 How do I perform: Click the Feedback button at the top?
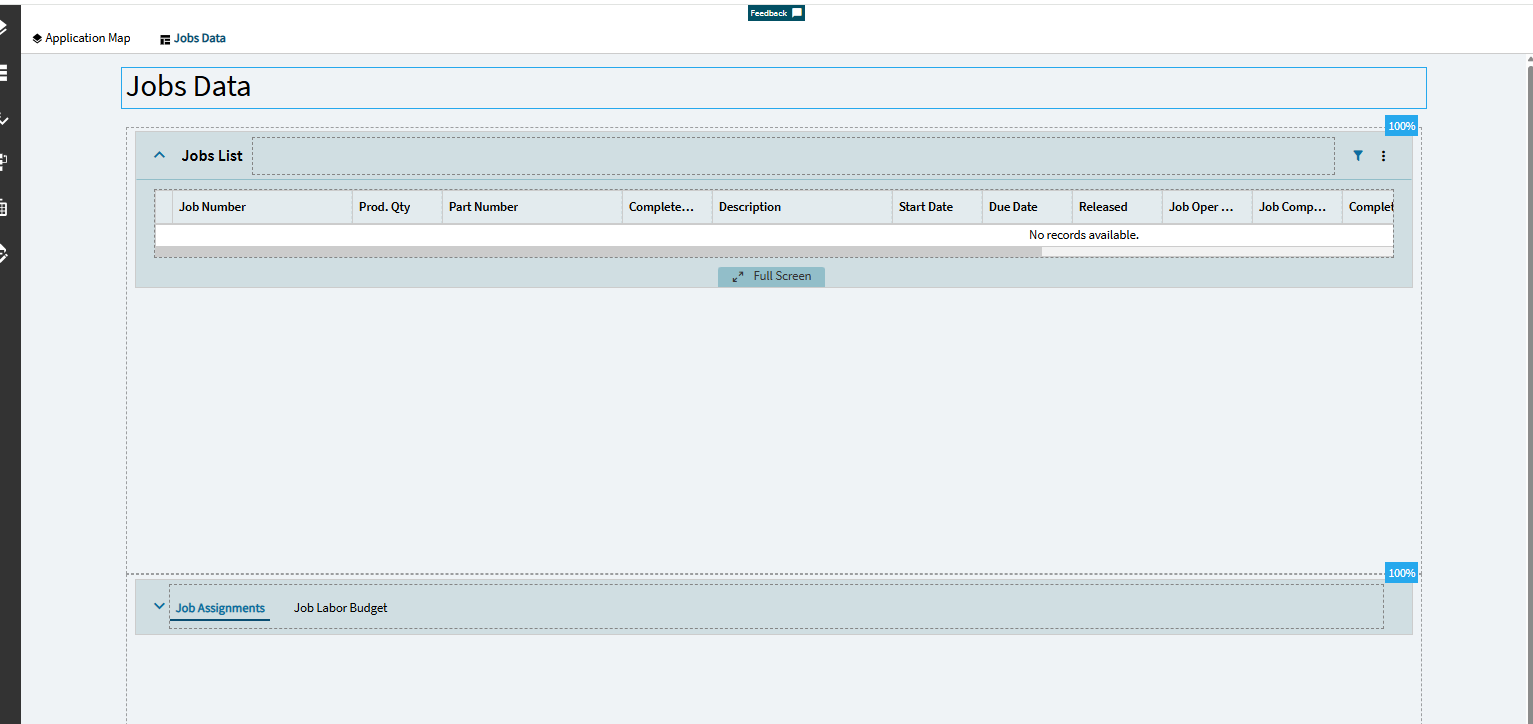(x=776, y=13)
